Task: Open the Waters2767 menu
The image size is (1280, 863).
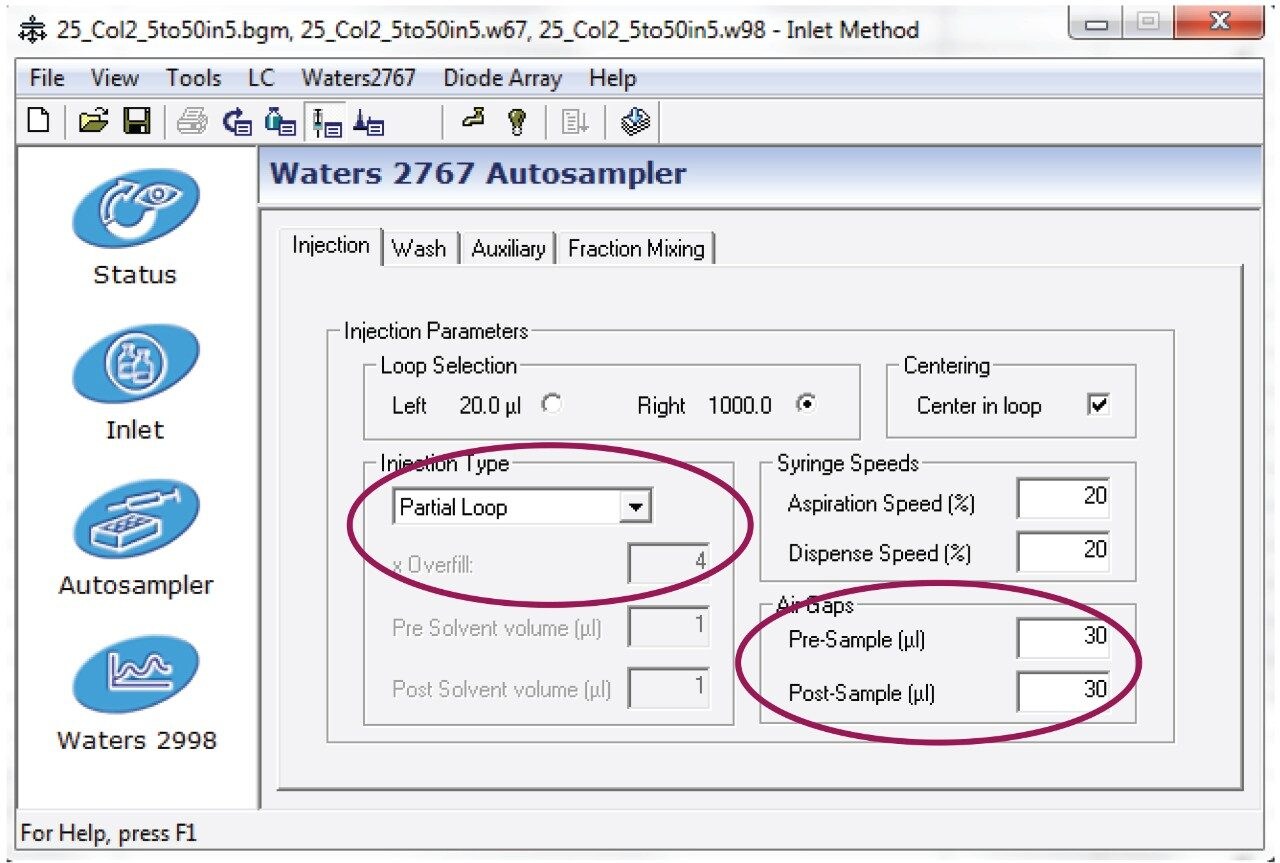Action: tap(358, 78)
